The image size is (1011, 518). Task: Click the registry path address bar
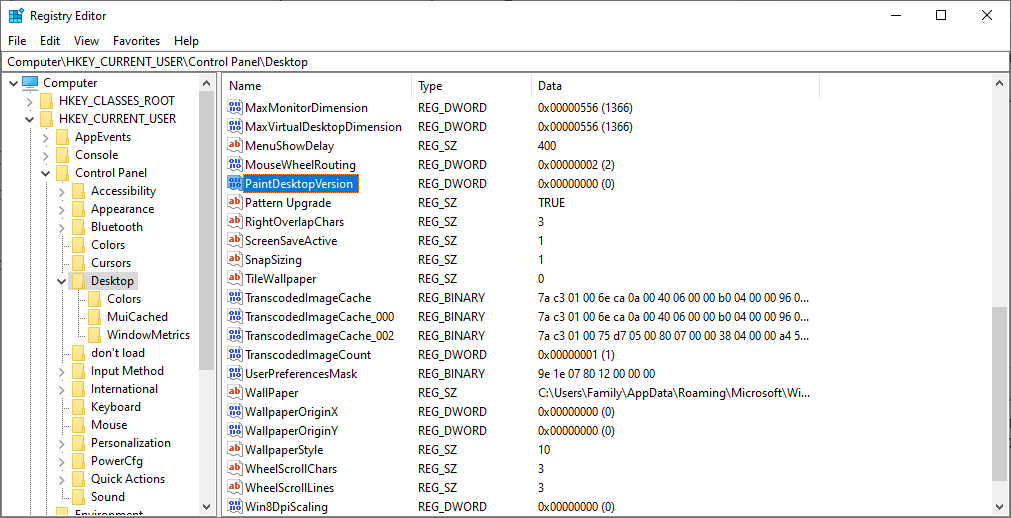tap(505, 62)
